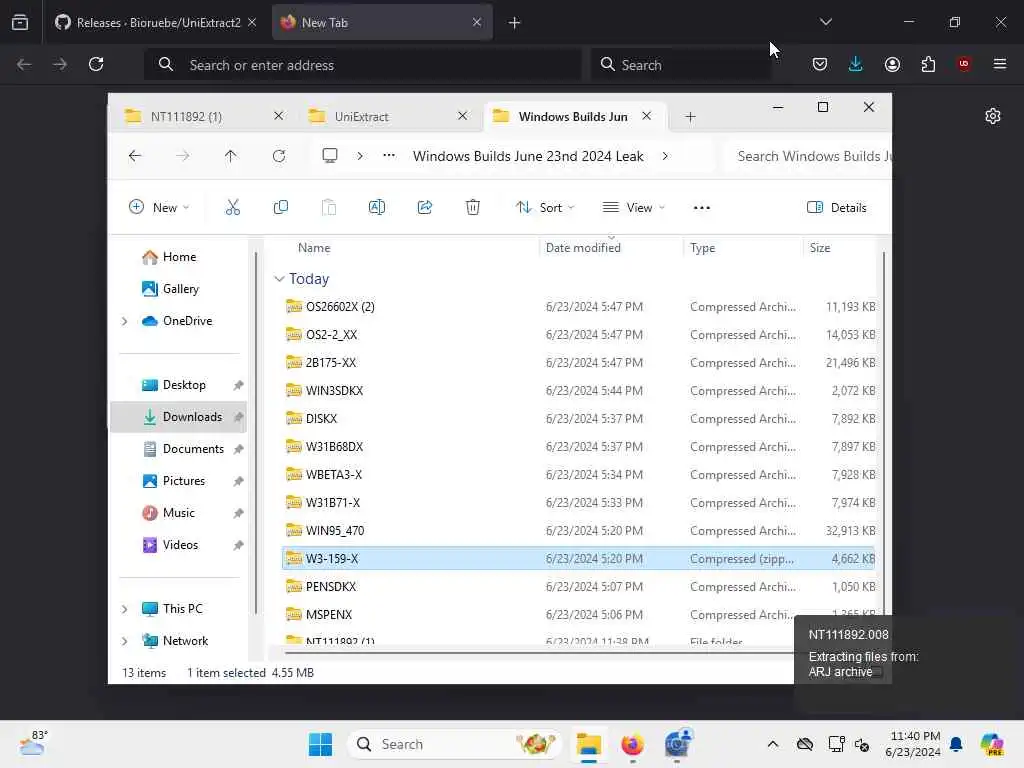Sort by the Date modified column header
Viewport: 1024px width, 768px height.
583,248
